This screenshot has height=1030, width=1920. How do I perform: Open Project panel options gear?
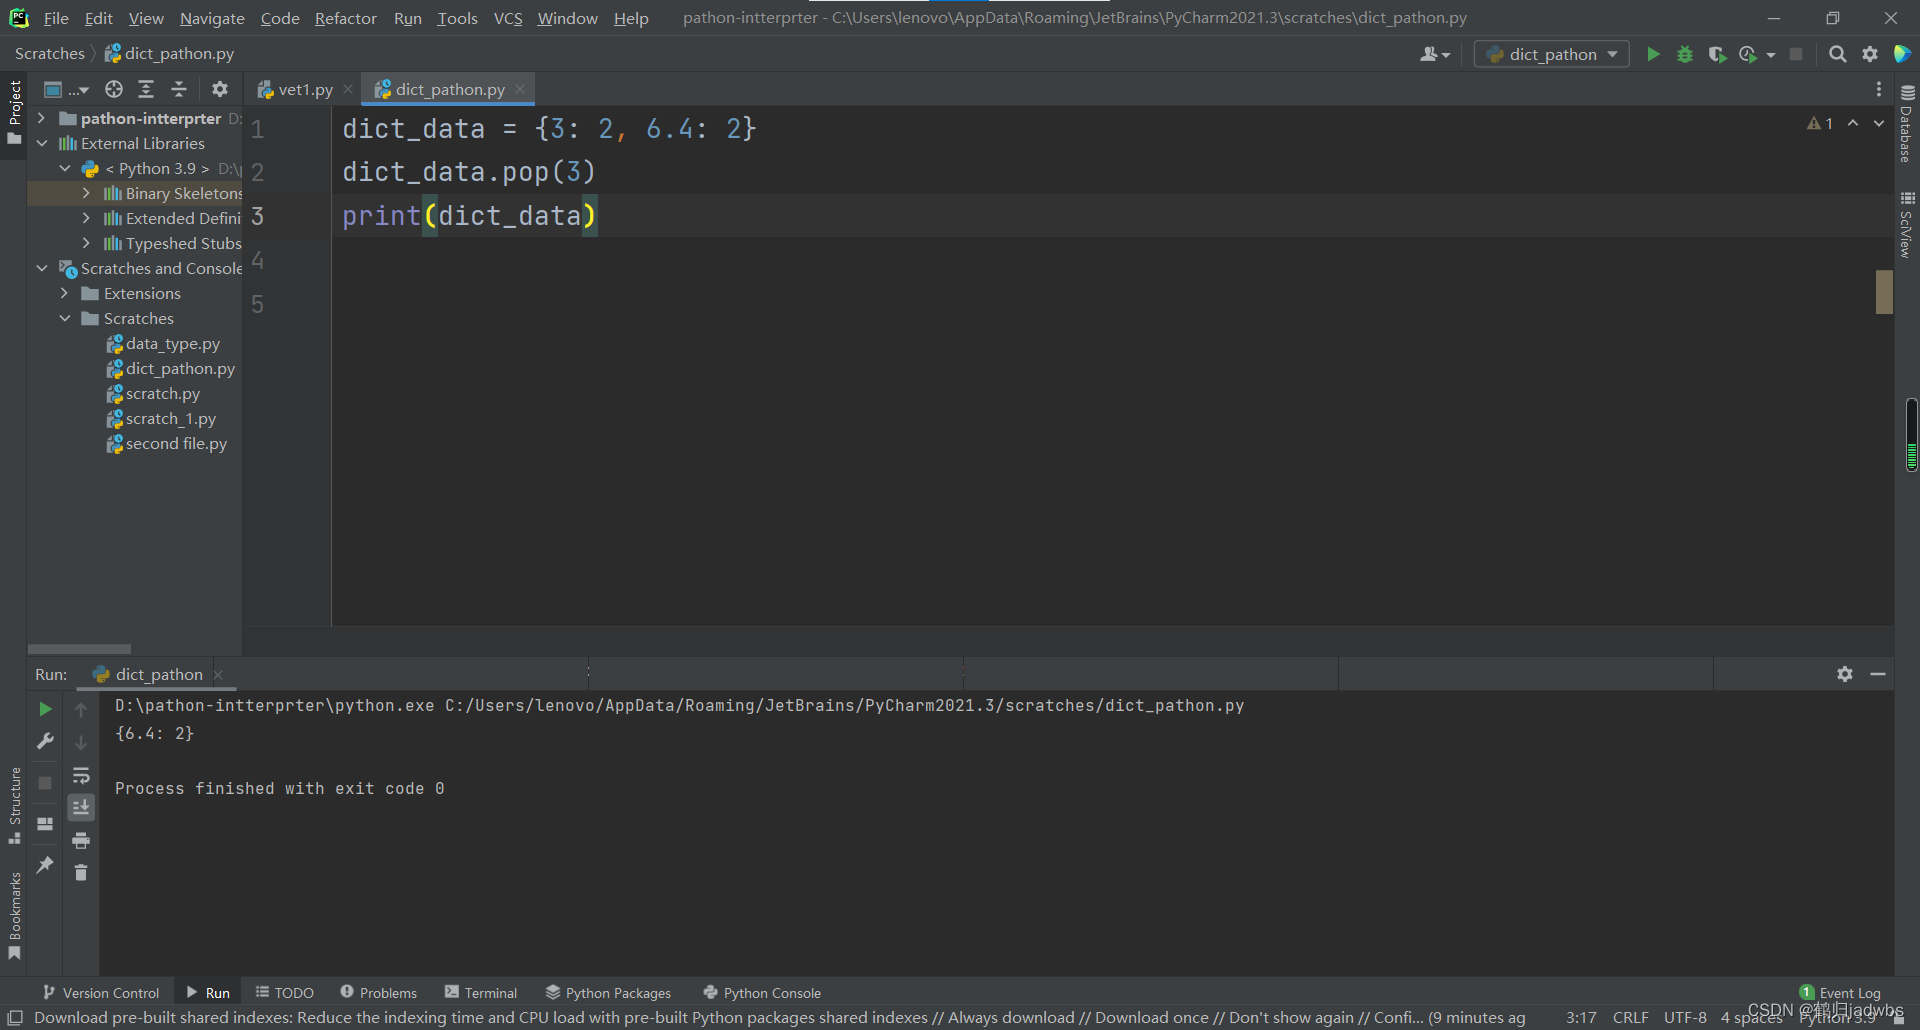[220, 89]
